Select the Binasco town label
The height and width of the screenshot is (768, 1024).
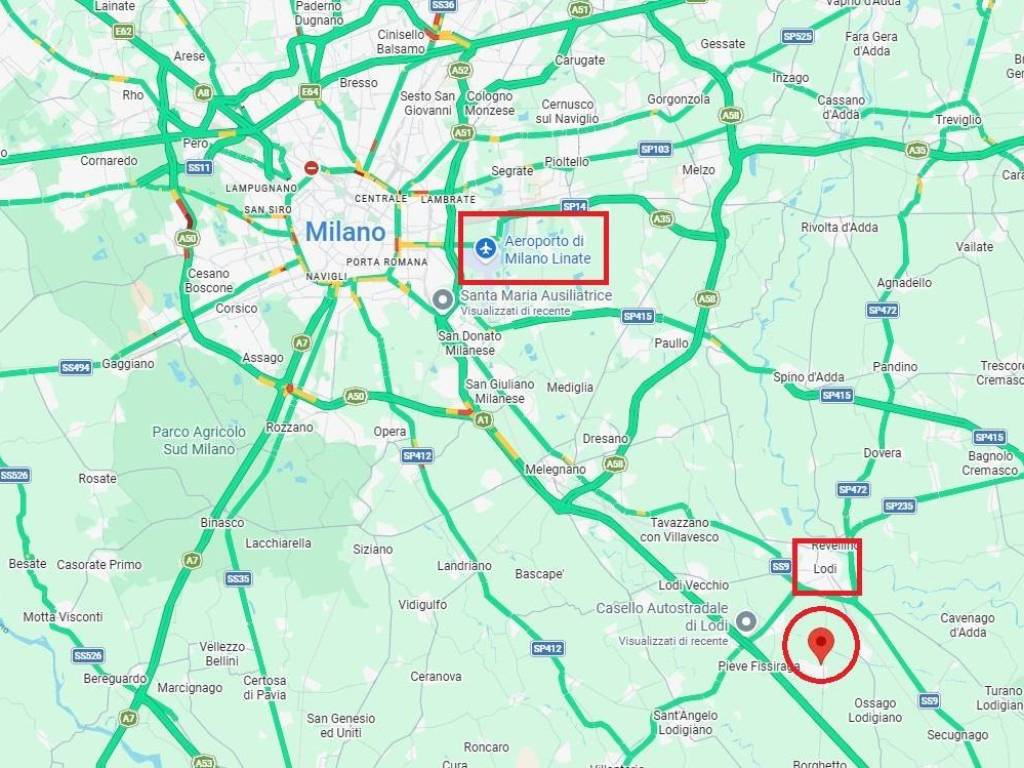click(222, 522)
